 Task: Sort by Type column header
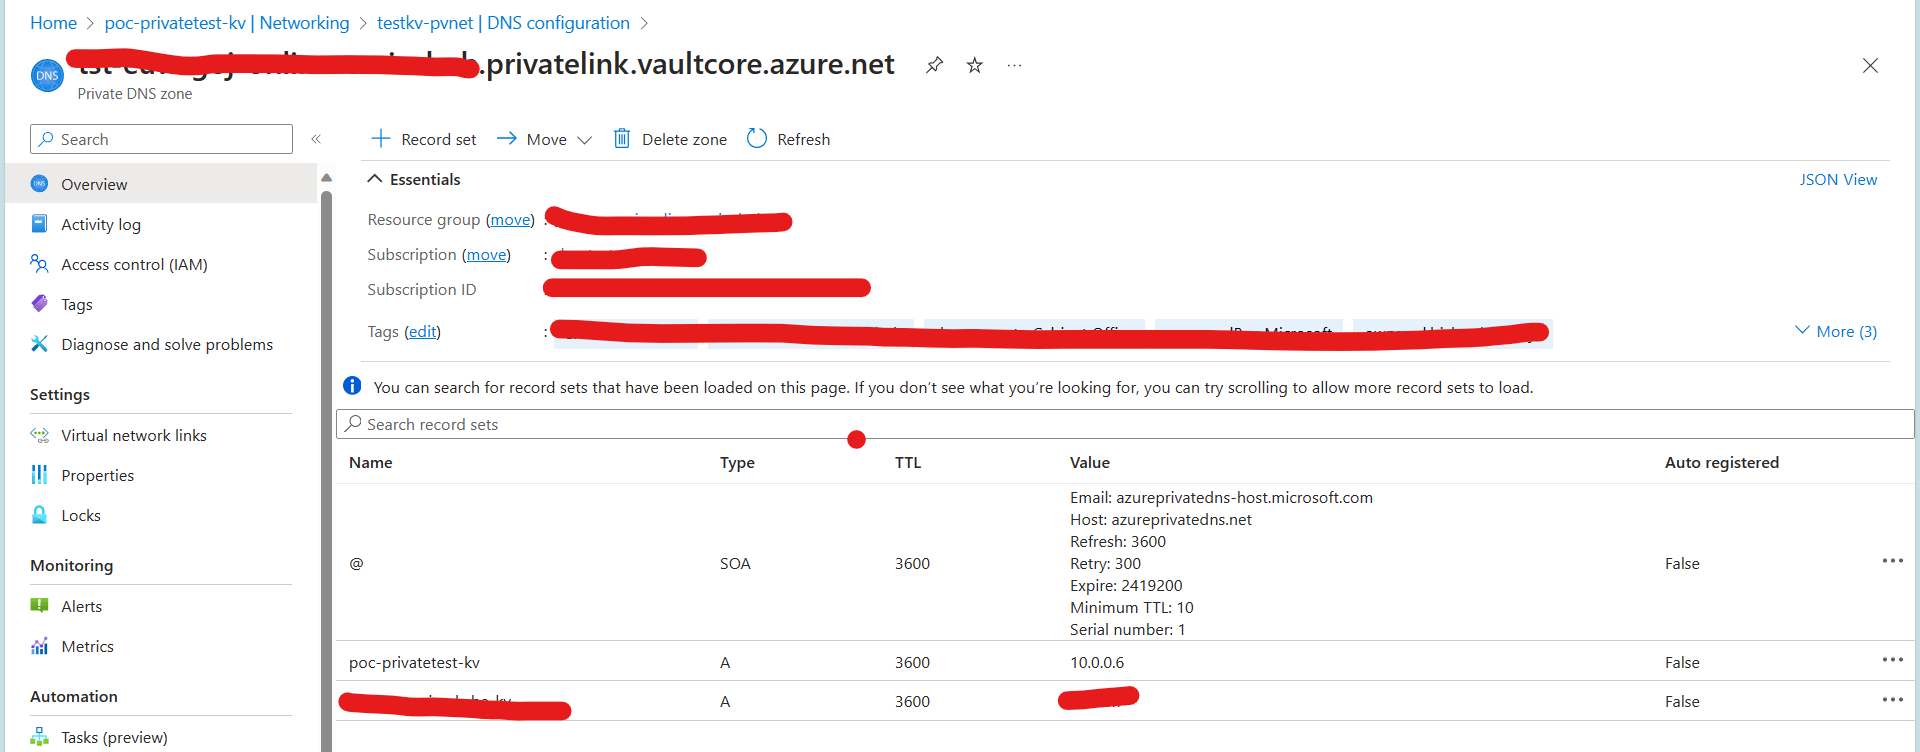(737, 462)
